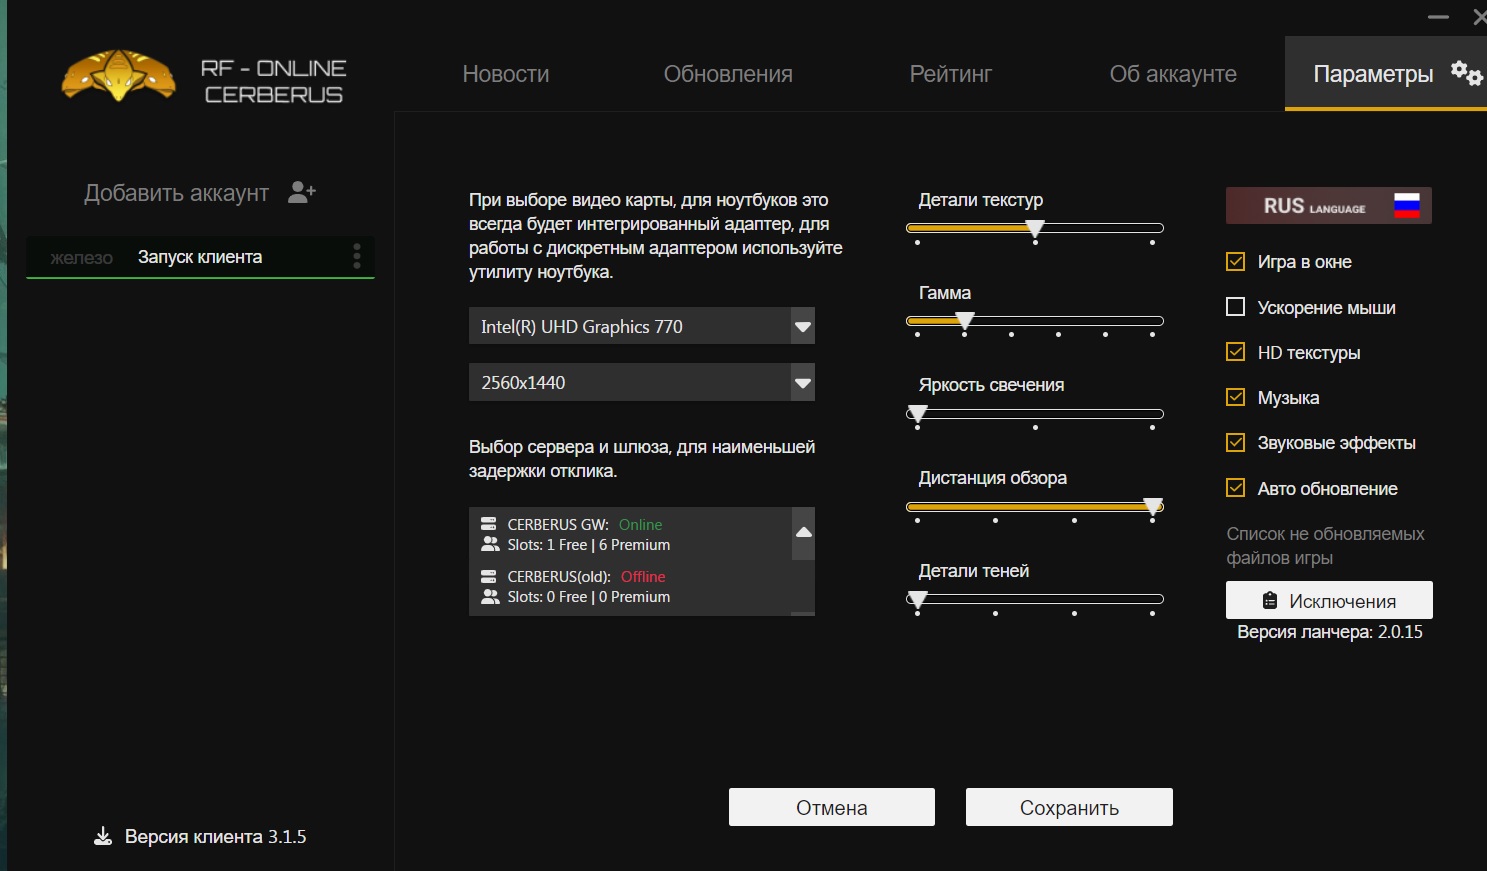Turn off the Музыка checkbox
1487x871 pixels.
1236,397
